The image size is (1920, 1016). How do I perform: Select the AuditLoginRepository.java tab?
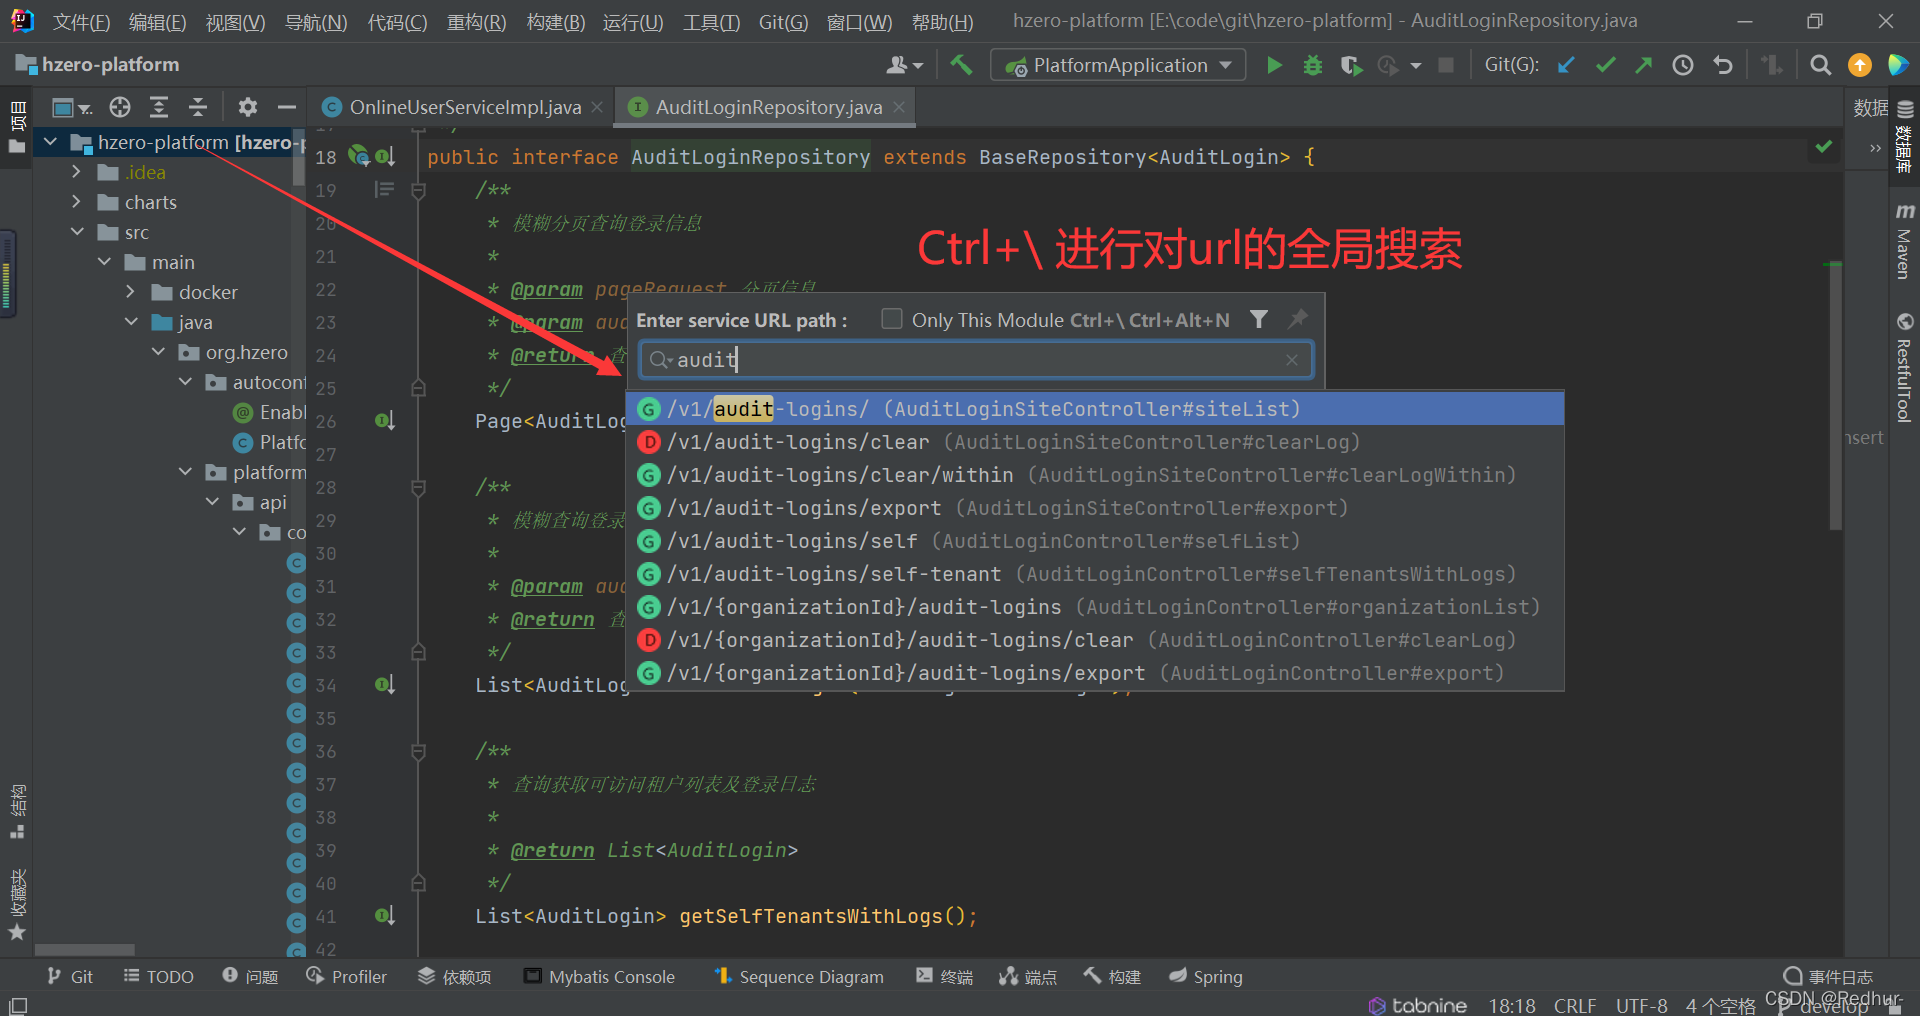point(768,107)
